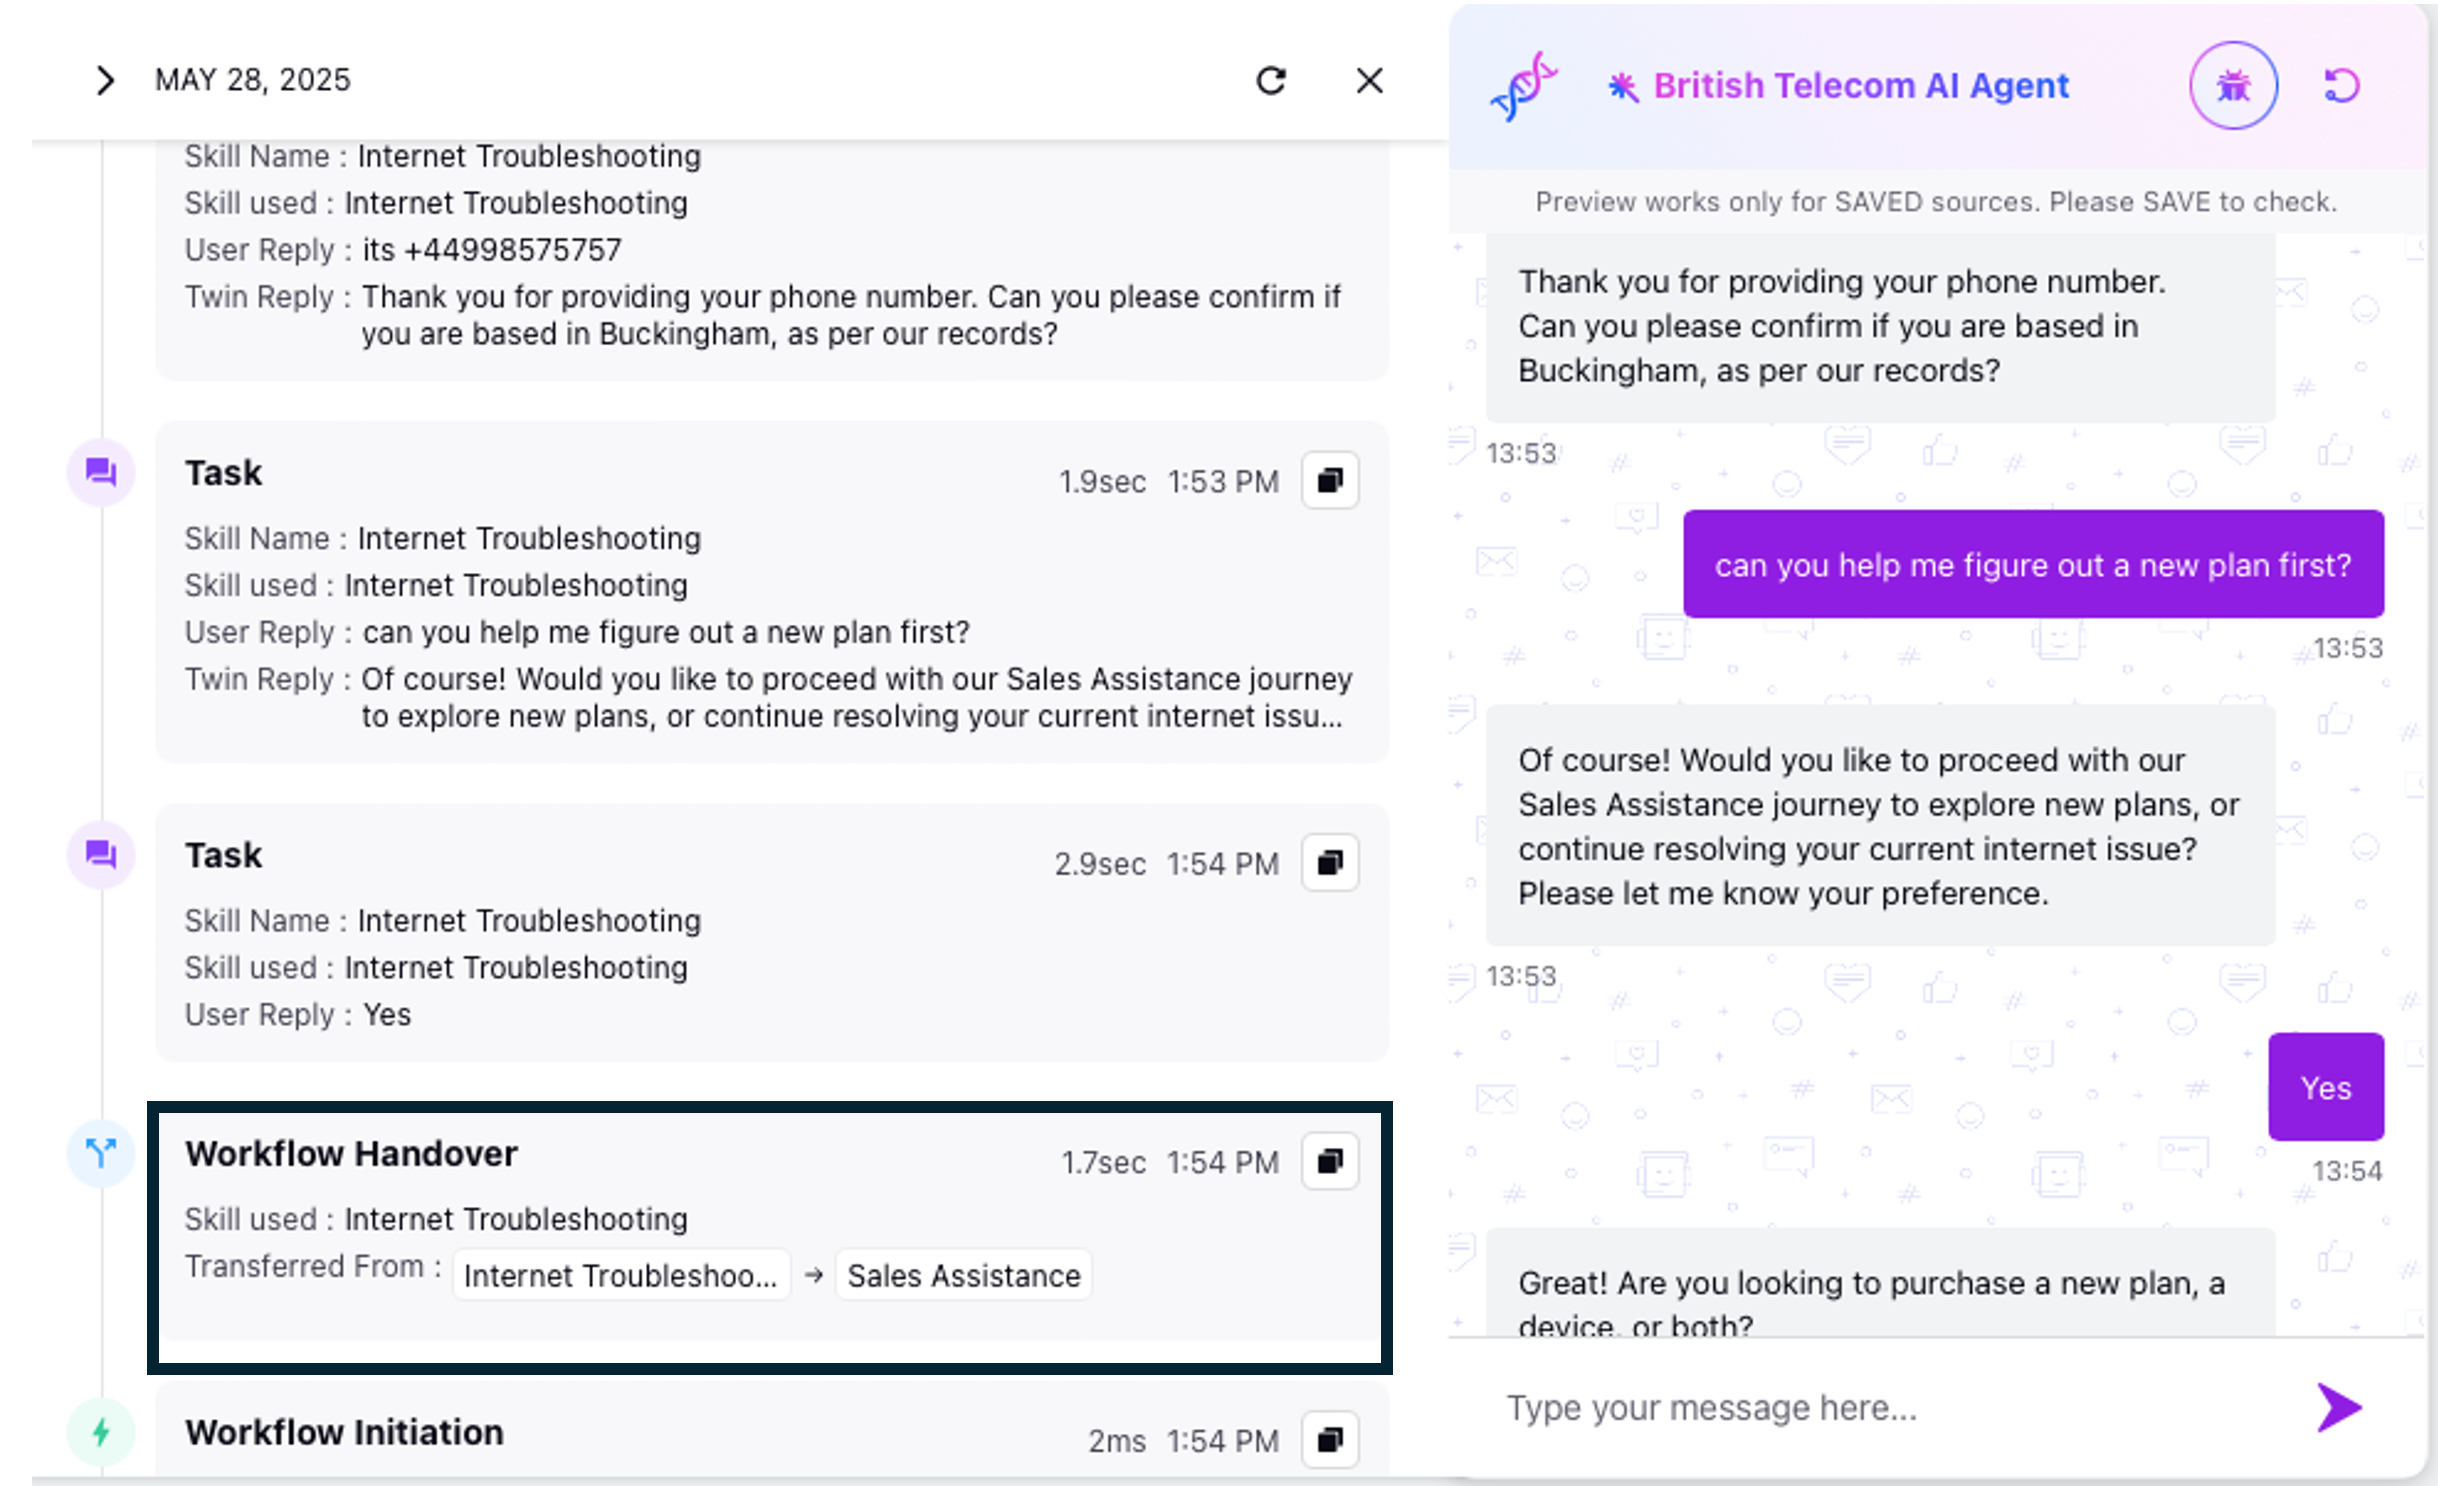Copy the 1:53 PM Task entry
Screen dimensions: 2438x1486
(1329, 481)
